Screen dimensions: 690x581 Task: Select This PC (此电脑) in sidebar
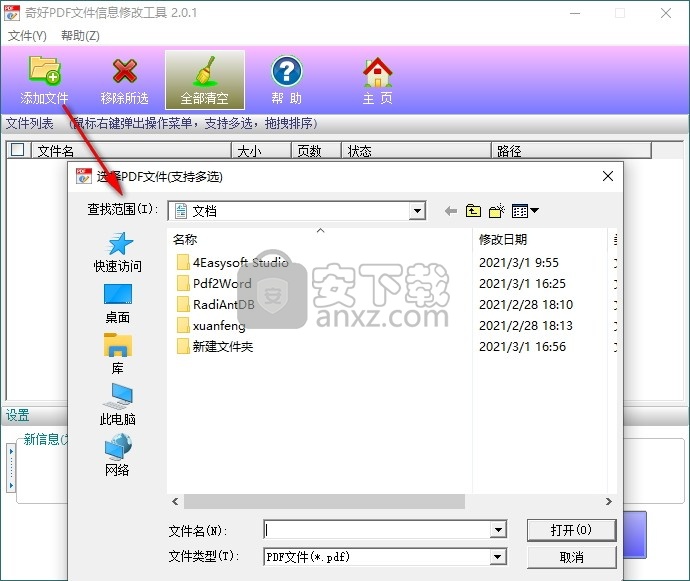pos(117,404)
